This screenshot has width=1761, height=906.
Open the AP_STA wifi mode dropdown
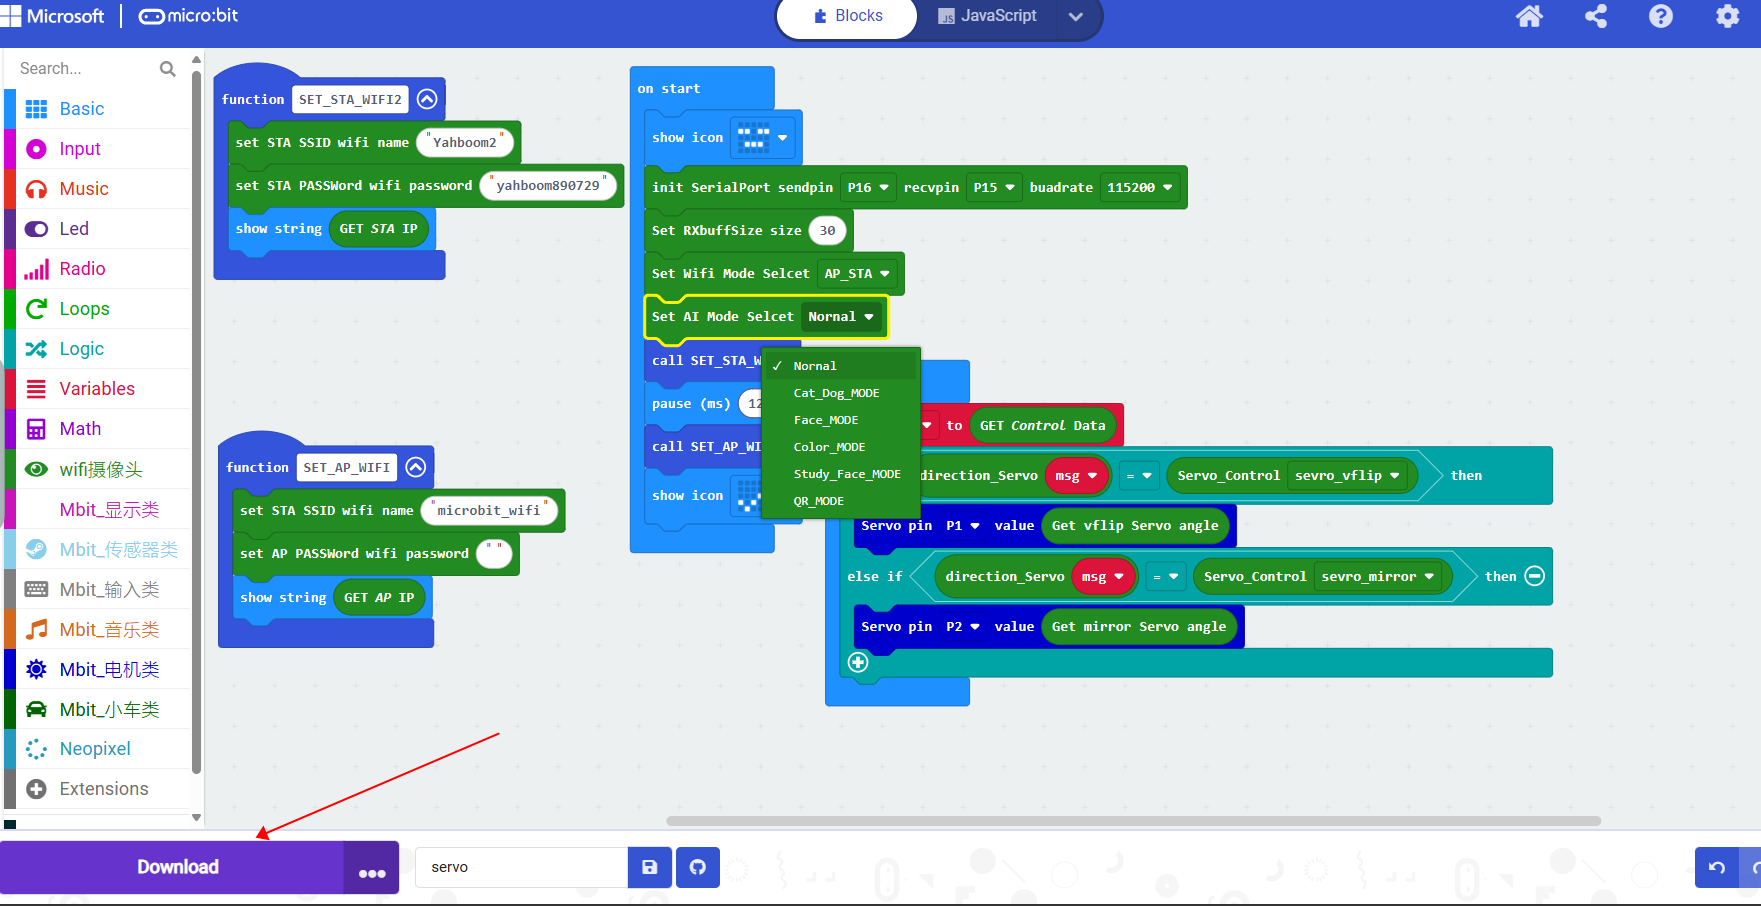(x=857, y=273)
